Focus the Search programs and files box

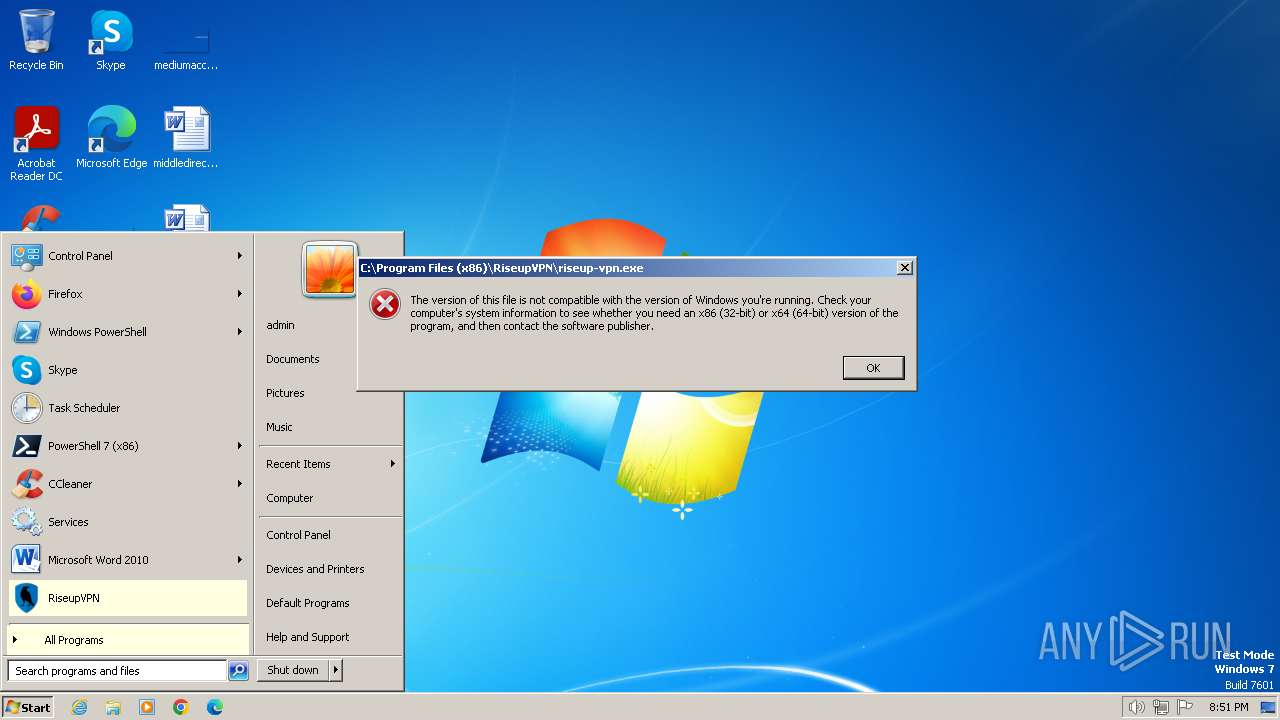pos(117,671)
